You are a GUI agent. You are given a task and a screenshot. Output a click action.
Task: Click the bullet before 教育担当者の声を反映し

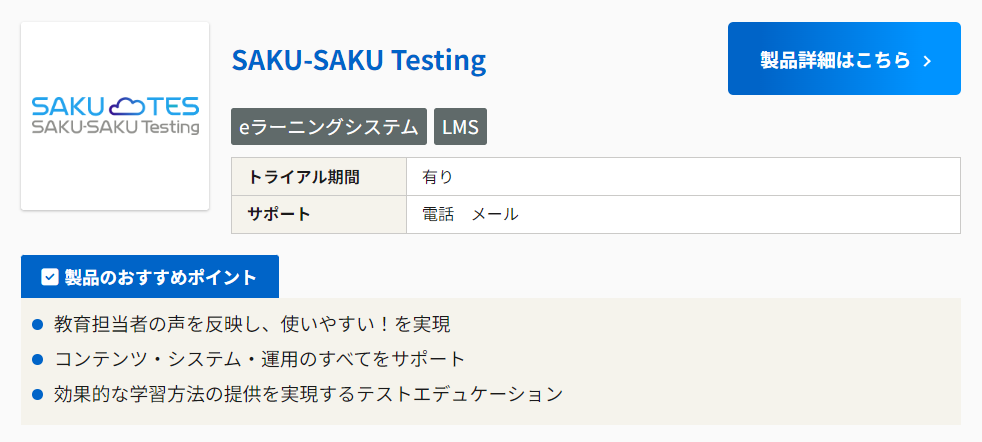click(x=38, y=324)
